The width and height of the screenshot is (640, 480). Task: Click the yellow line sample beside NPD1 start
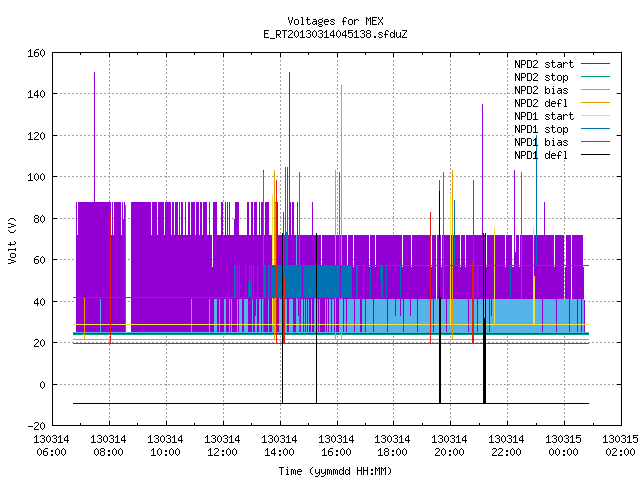click(x=595, y=116)
